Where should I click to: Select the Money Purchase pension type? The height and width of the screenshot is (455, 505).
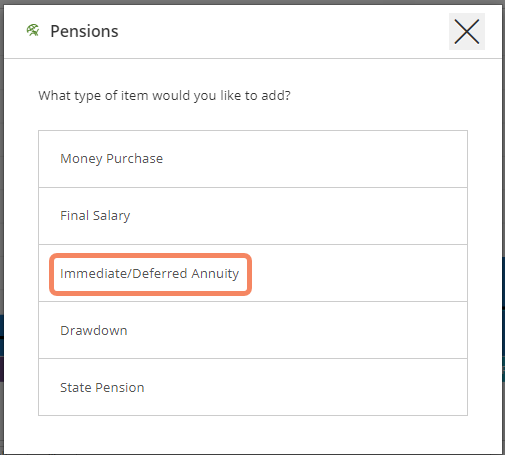click(x=253, y=159)
